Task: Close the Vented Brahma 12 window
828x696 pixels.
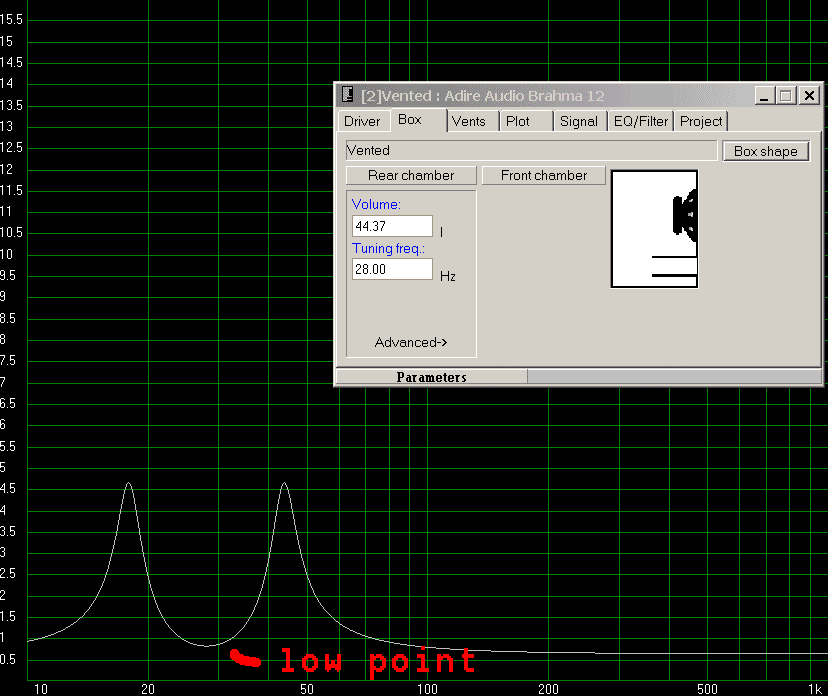Action: point(809,96)
